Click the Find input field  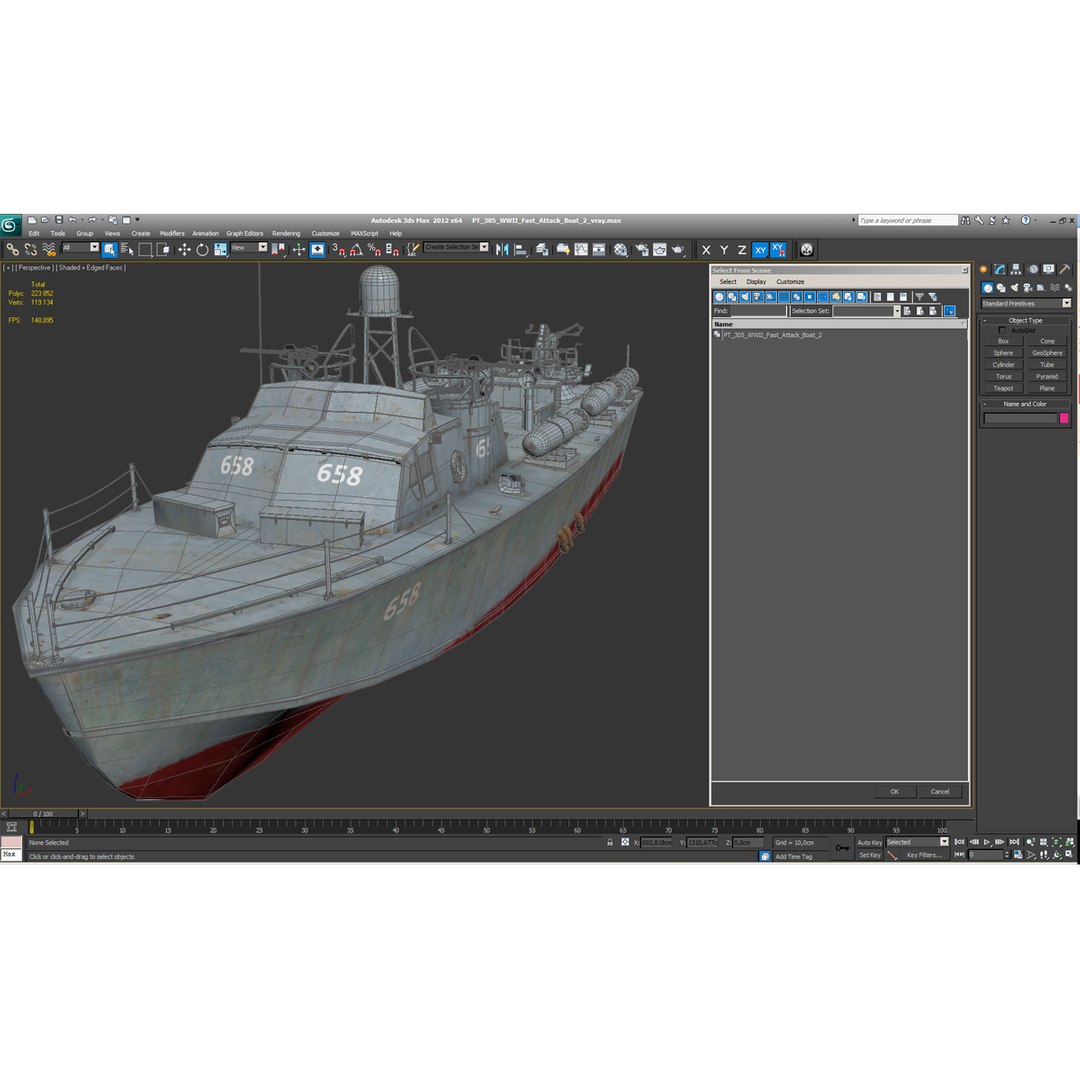(758, 311)
